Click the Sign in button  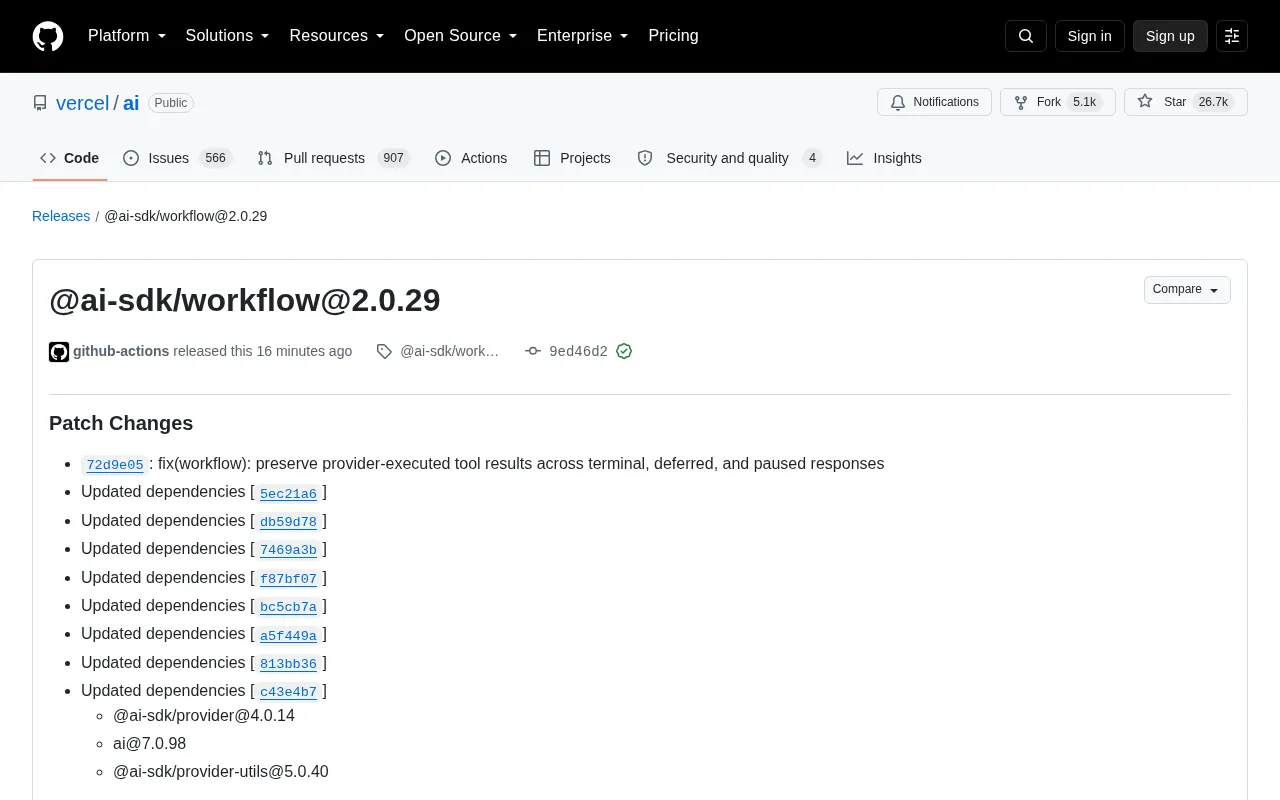tap(1089, 36)
